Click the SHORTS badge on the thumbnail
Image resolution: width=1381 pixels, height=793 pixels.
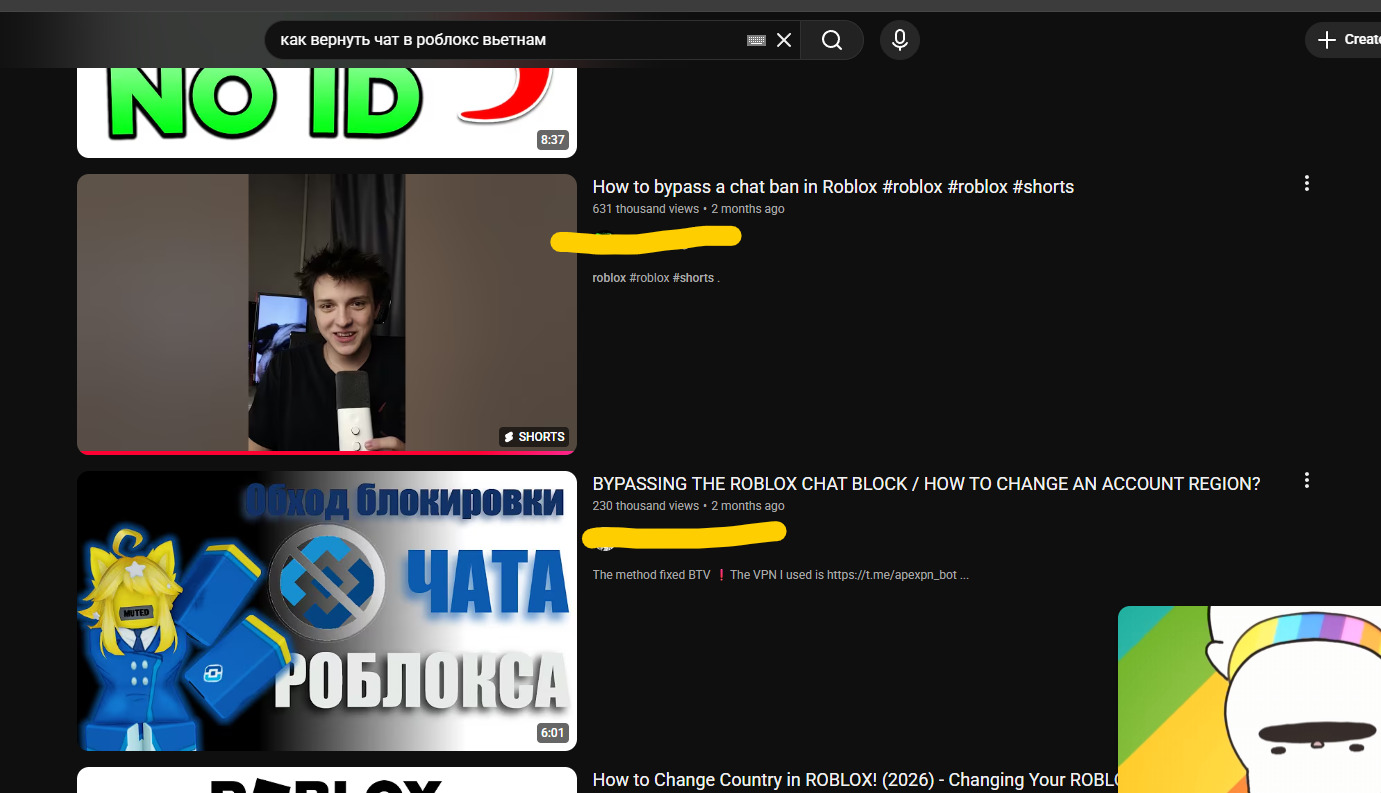pyautogui.click(x=535, y=437)
